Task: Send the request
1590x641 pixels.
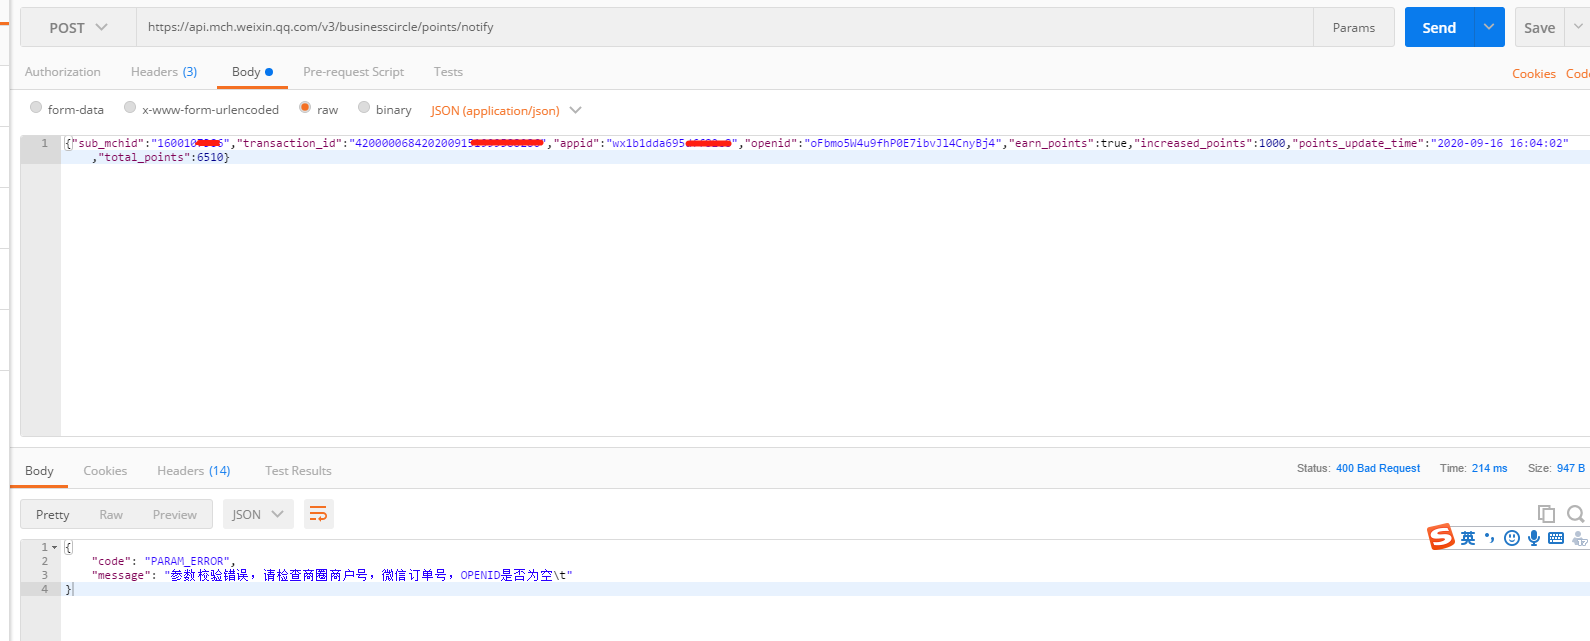Action: [x=1439, y=27]
